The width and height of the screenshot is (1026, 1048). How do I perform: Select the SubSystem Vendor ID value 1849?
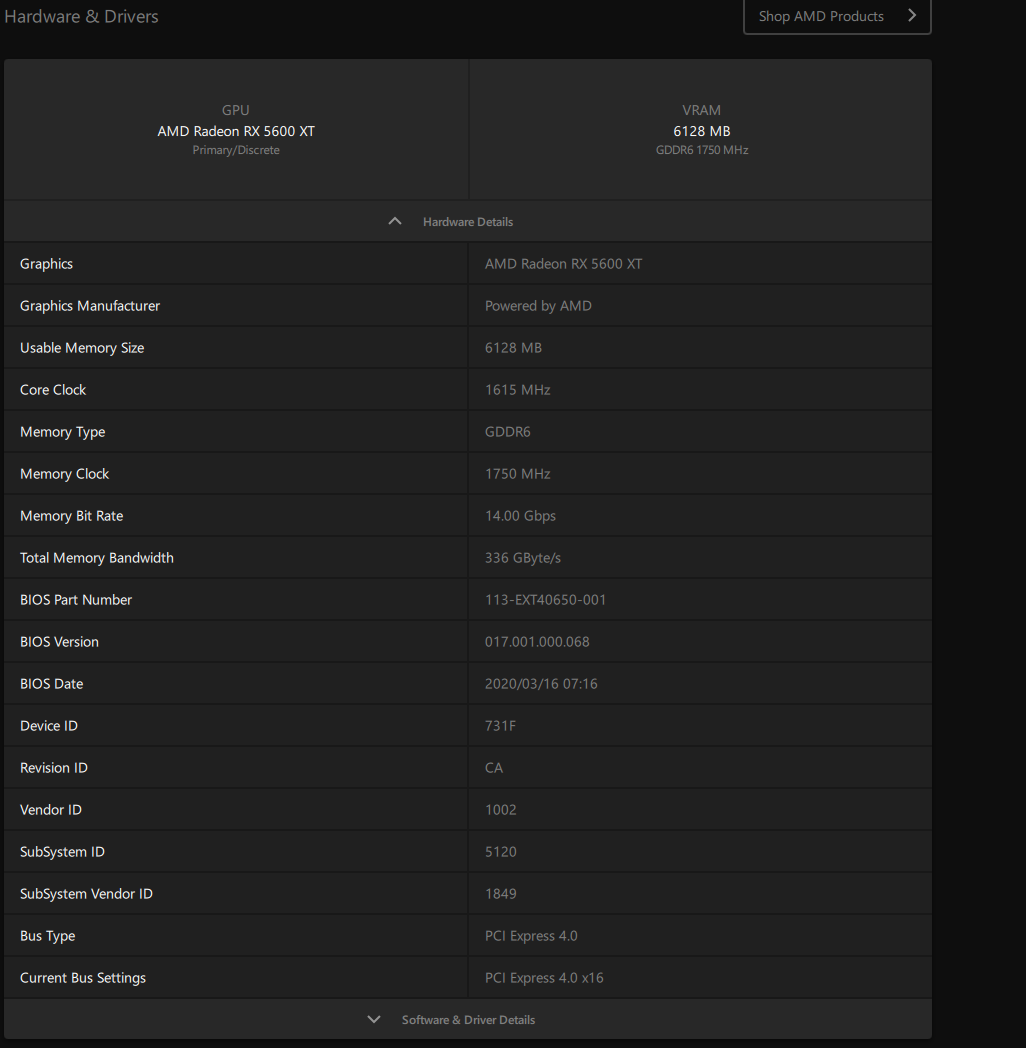[501, 894]
